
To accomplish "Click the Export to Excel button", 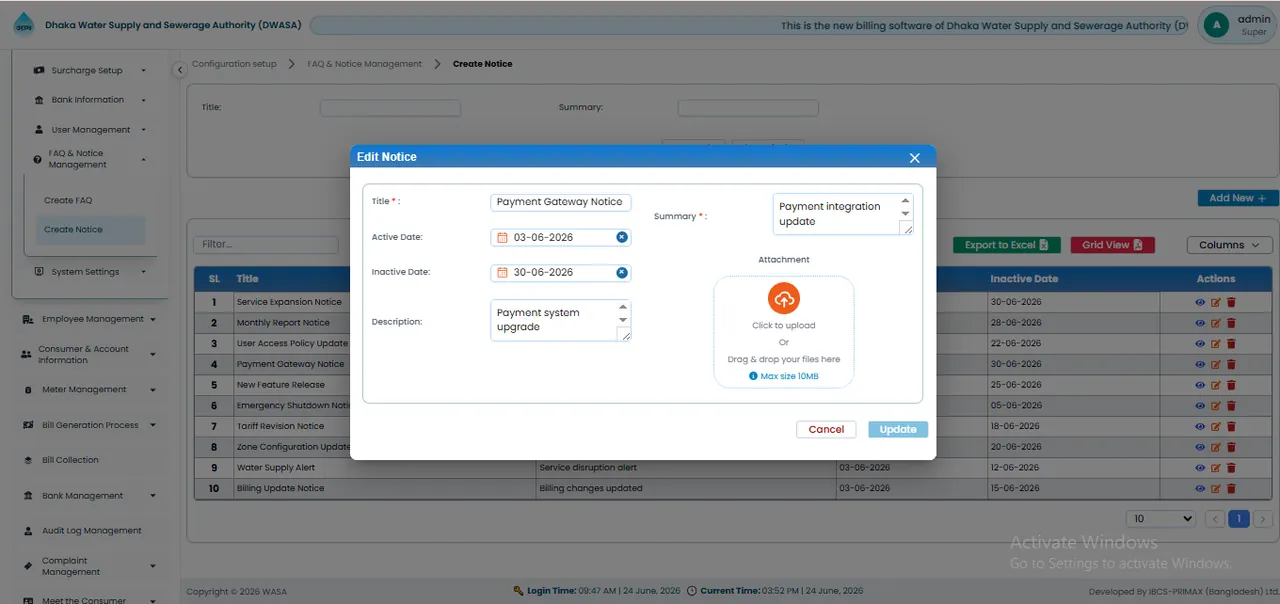I will tap(1006, 245).
